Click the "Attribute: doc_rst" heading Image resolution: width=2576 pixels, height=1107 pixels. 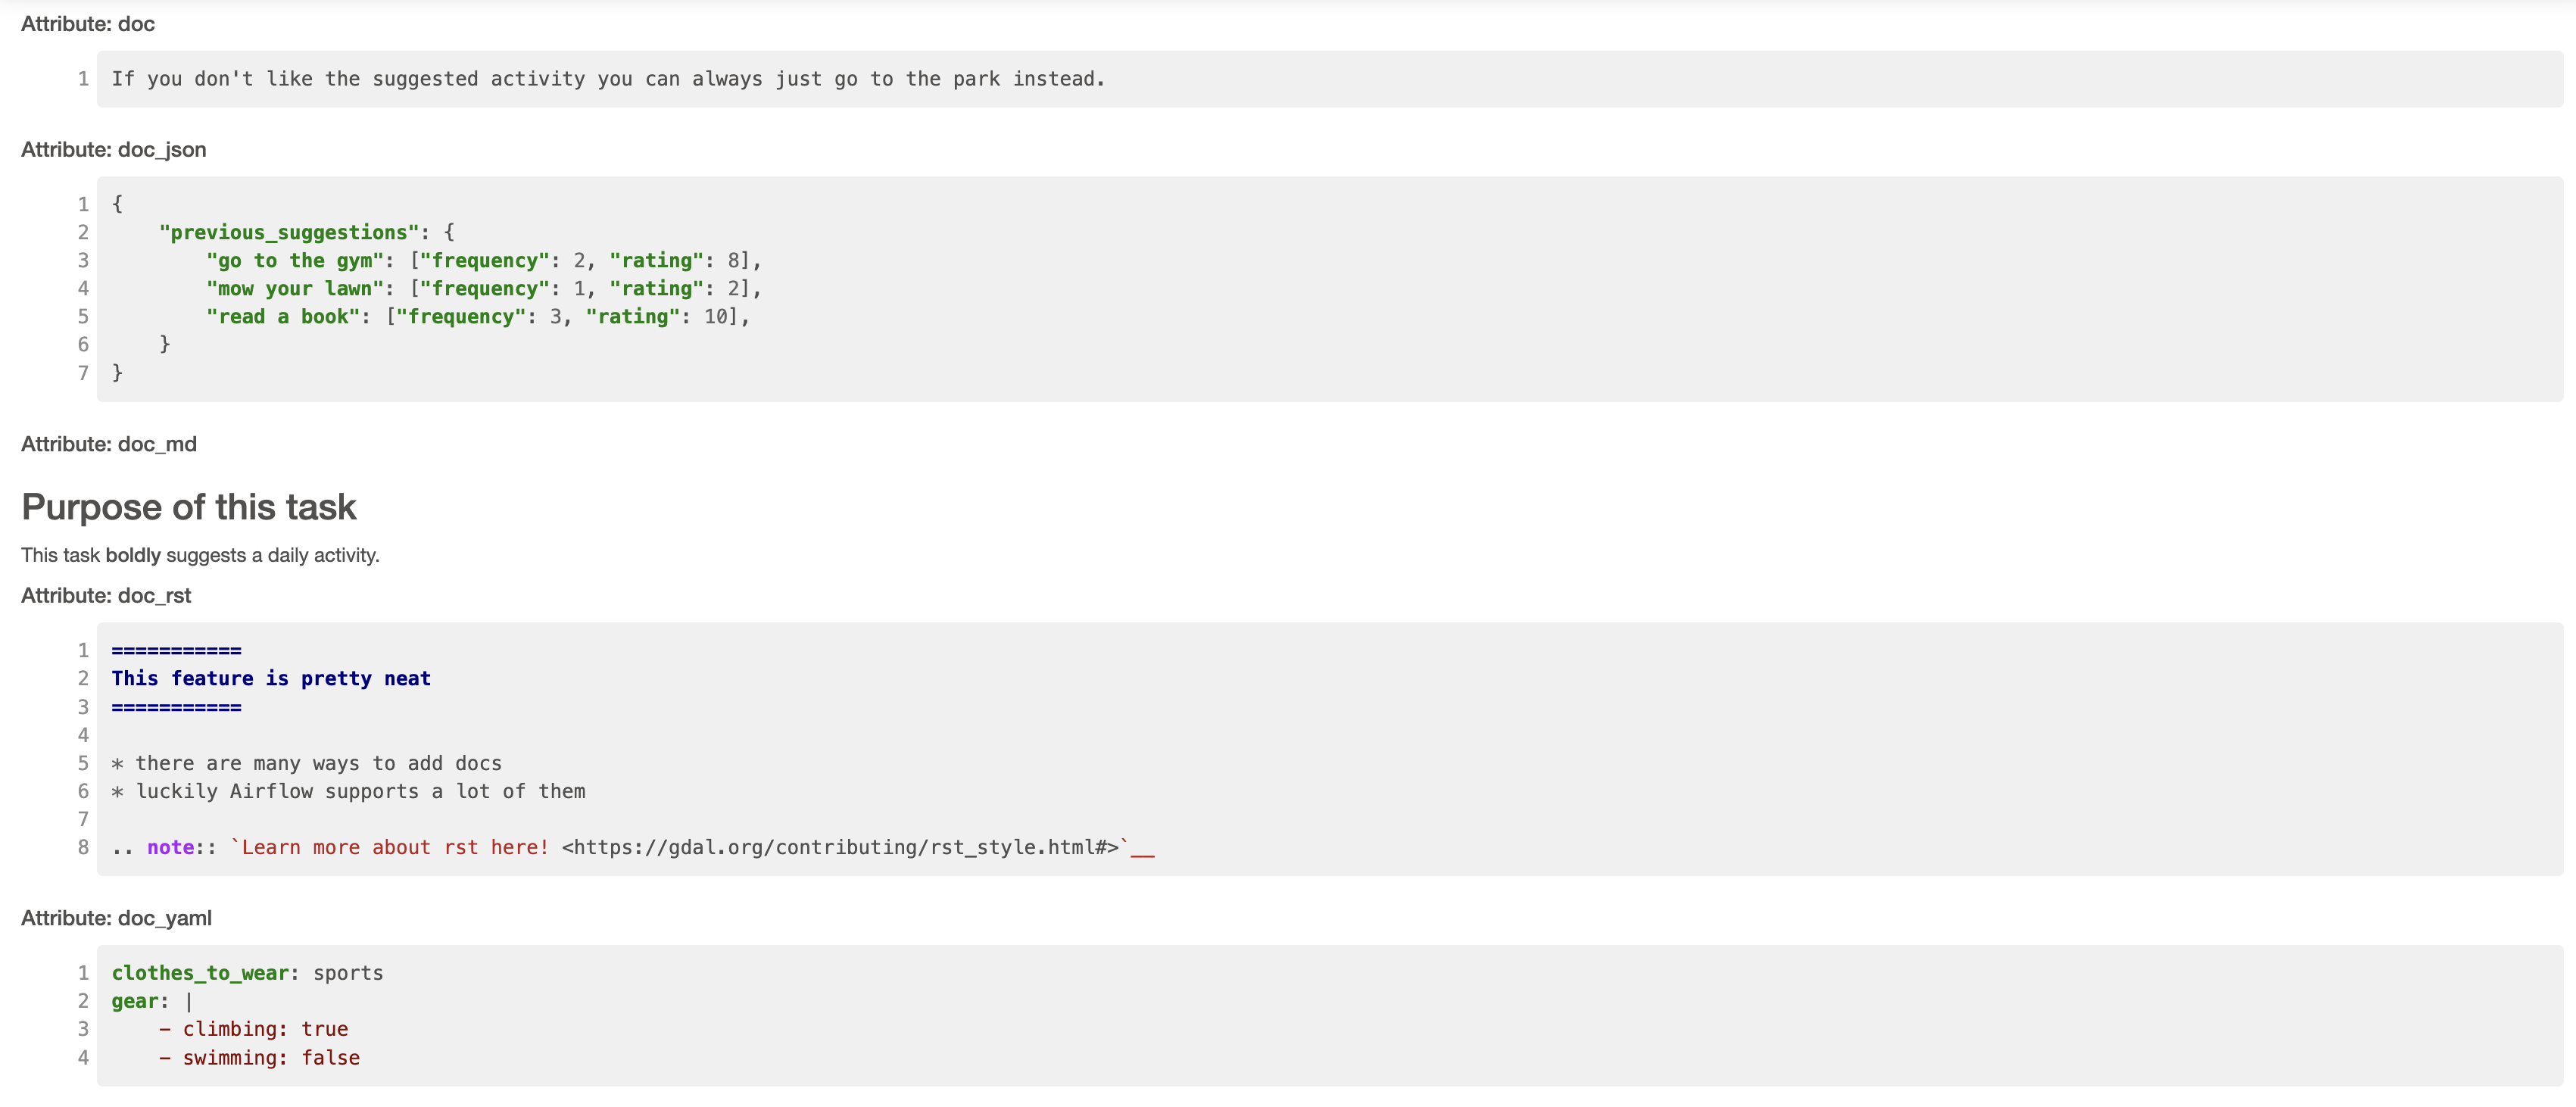point(106,596)
